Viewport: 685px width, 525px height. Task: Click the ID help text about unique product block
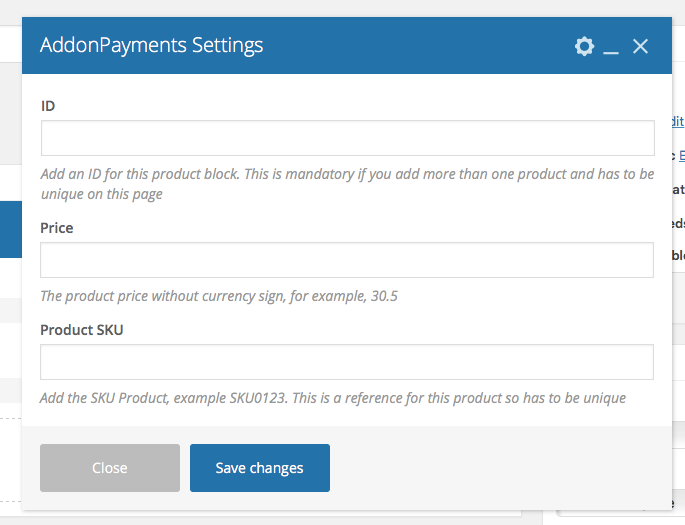[347, 184]
